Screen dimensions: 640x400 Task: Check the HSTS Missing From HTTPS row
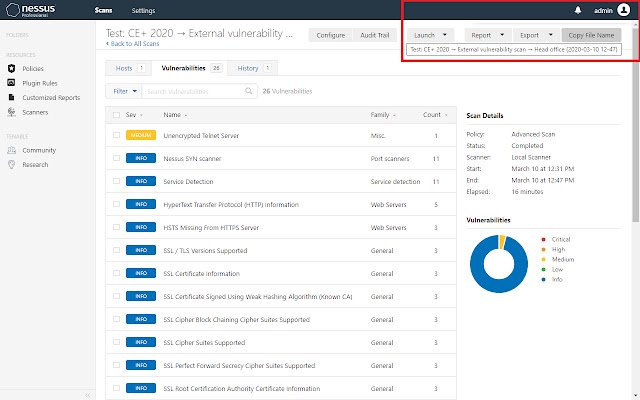pos(116,227)
